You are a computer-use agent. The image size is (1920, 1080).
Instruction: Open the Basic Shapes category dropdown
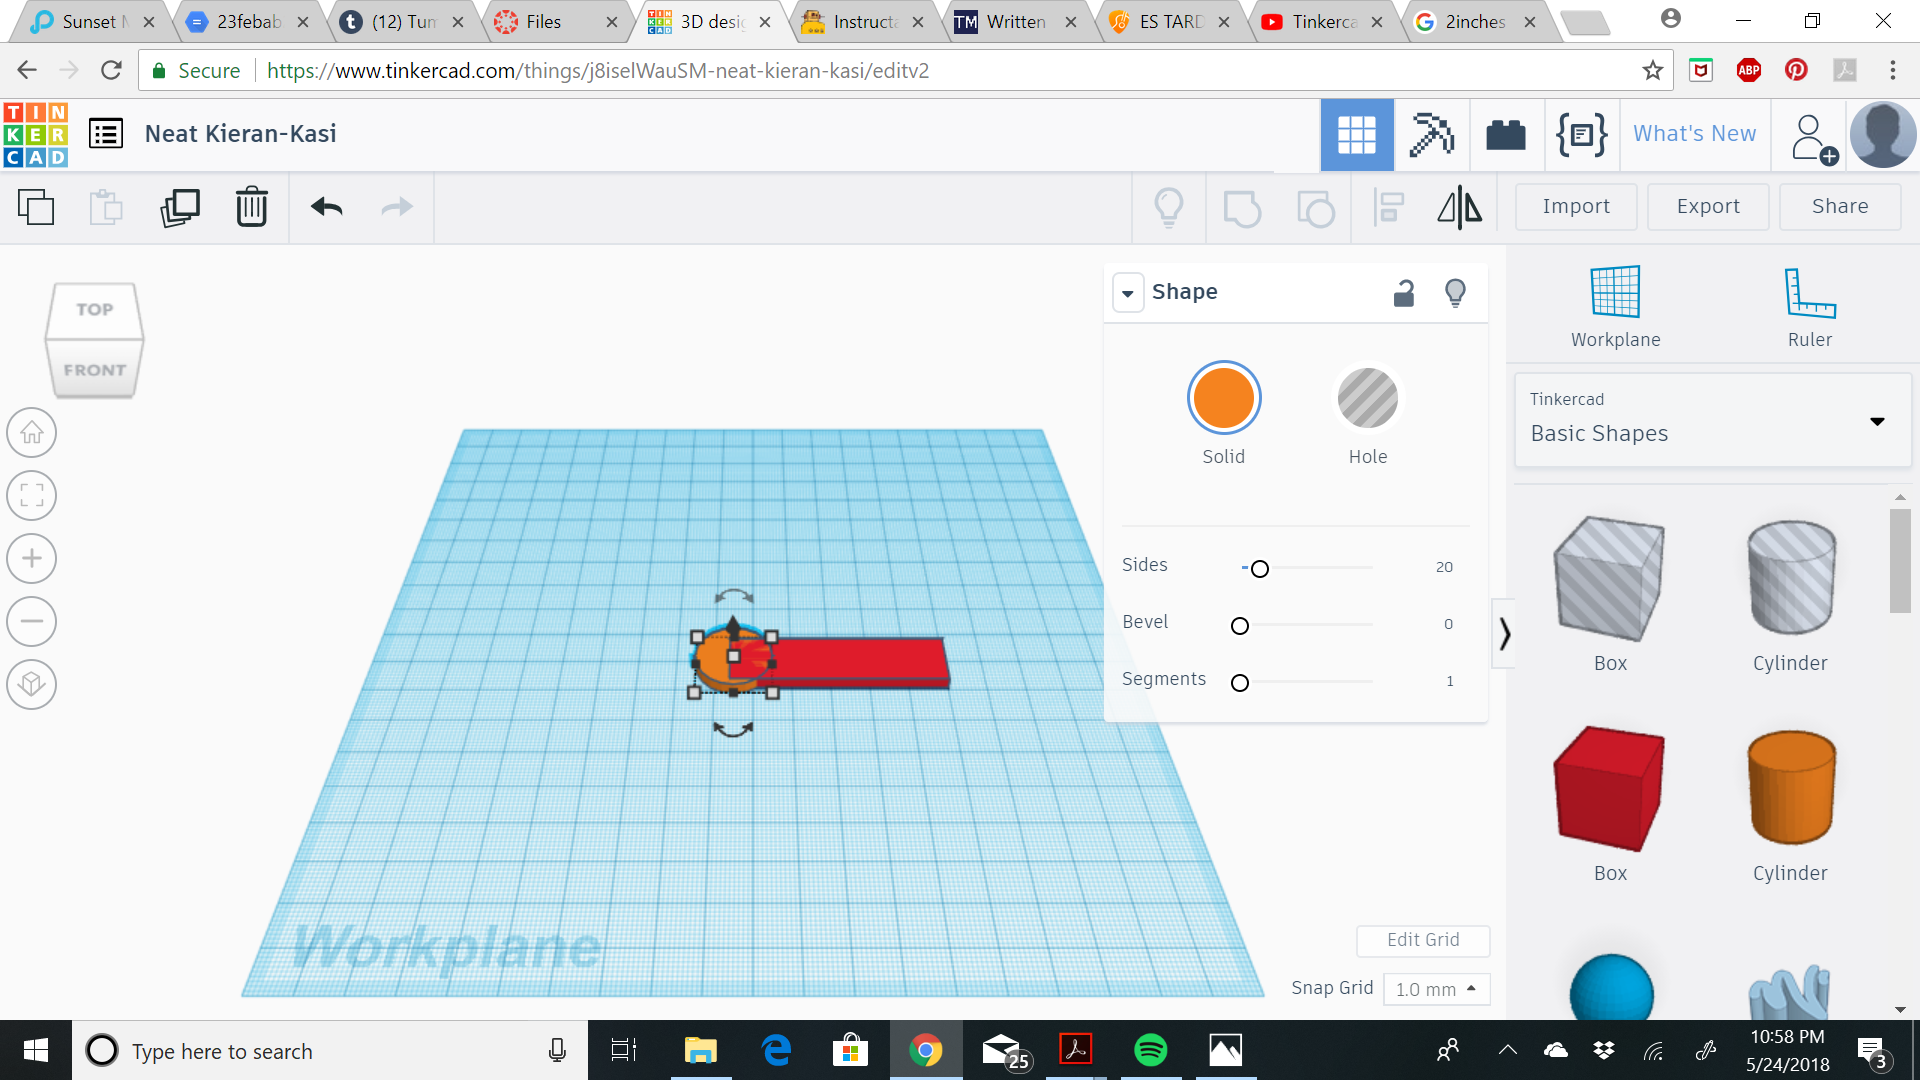coord(1712,421)
